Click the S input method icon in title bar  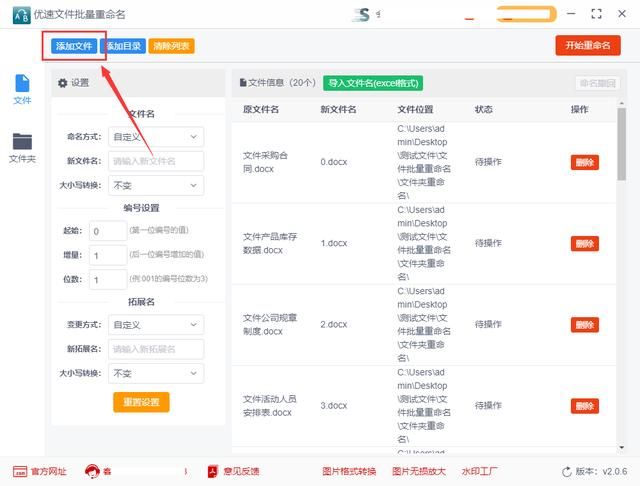coord(362,15)
